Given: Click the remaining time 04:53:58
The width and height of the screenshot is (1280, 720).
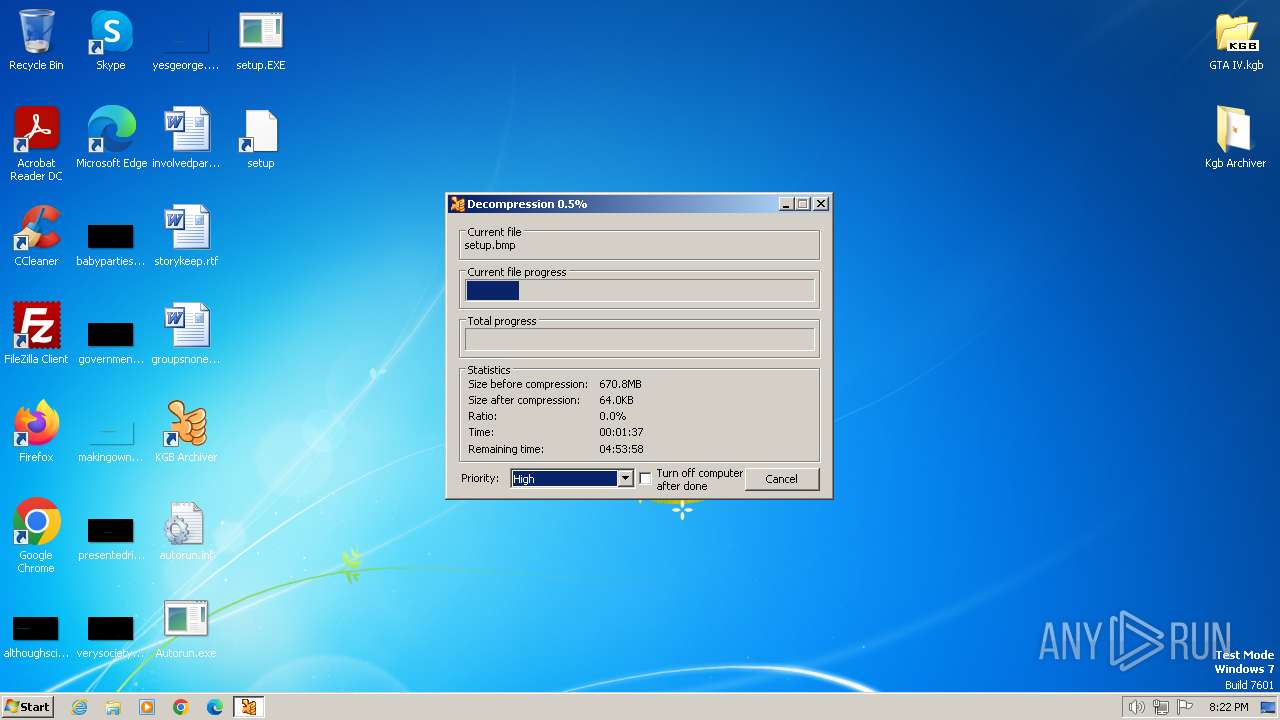Looking at the screenshot, I should [x=621, y=449].
